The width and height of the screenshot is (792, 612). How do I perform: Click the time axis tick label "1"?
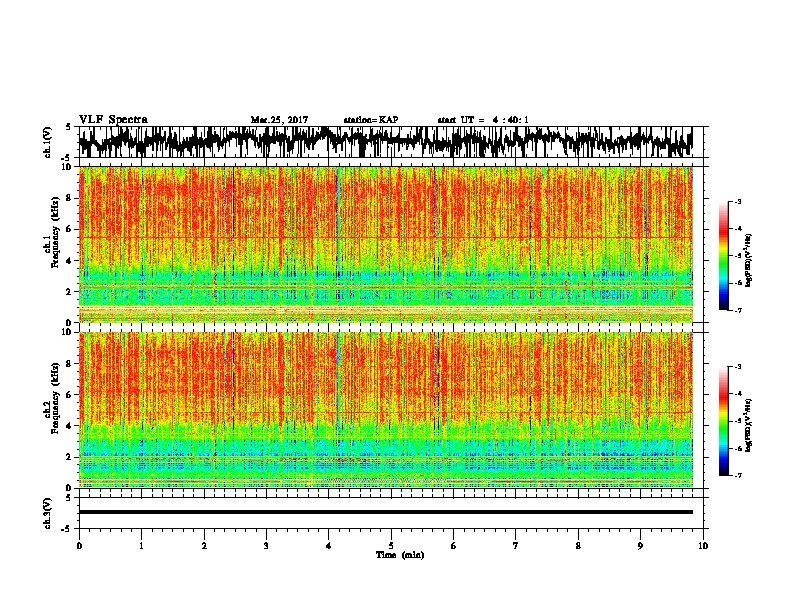coord(141,546)
